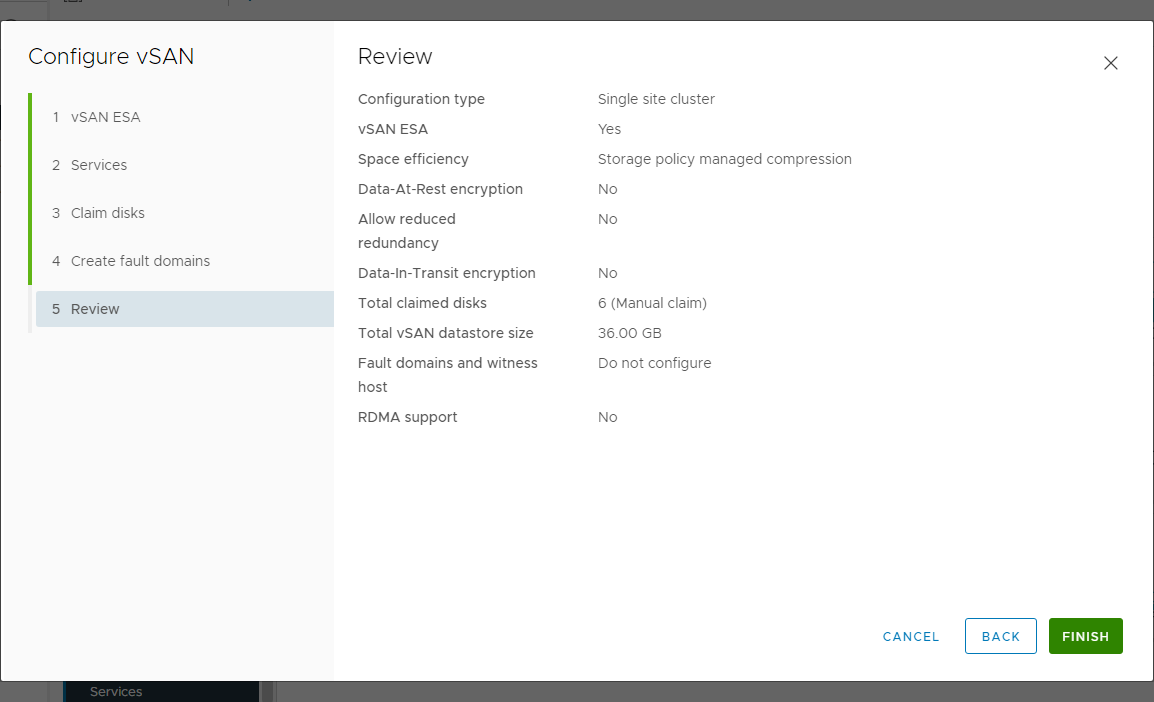The height and width of the screenshot is (702, 1154).
Task: Click Cancel to abort vSAN configuration
Action: [909, 636]
